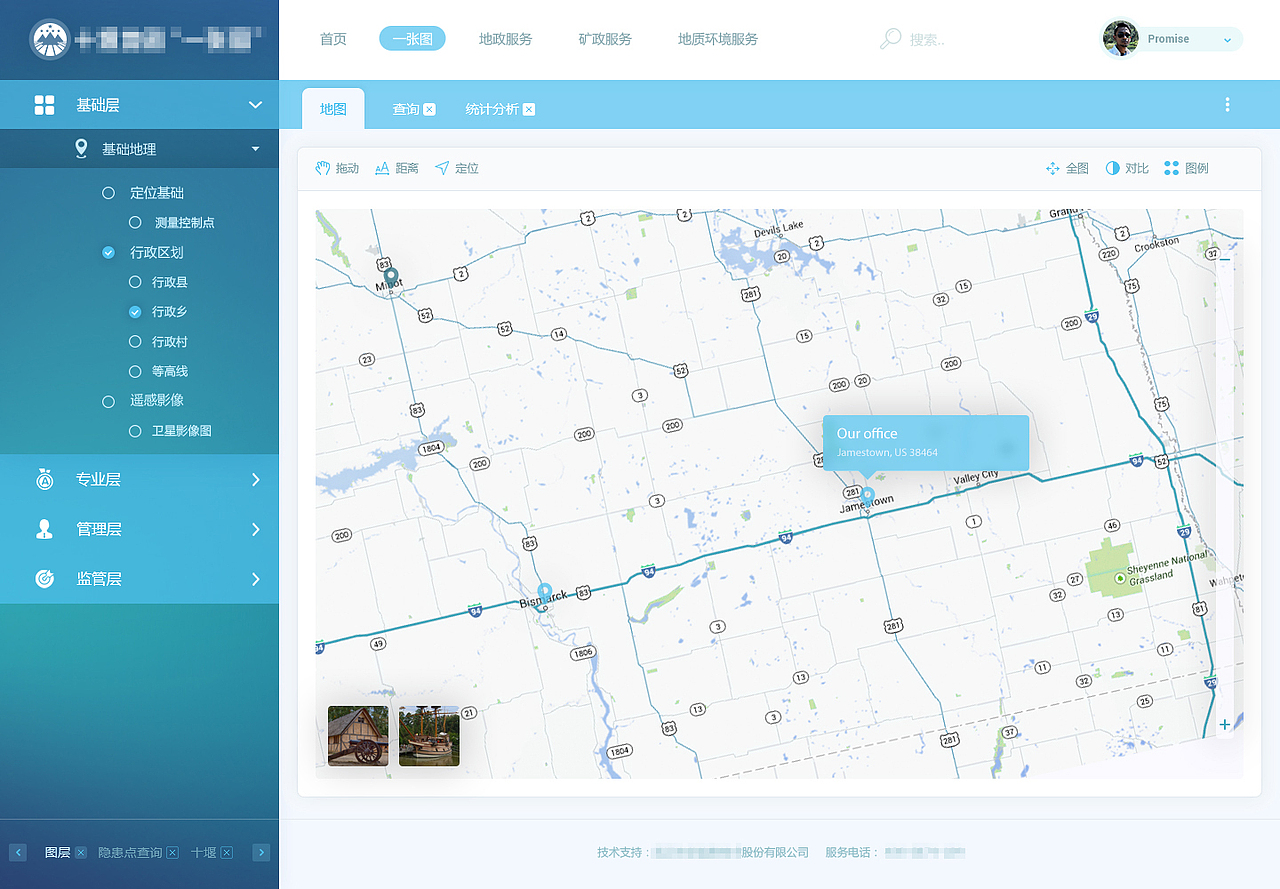The width and height of the screenshot is (1280, 889).
Task: Select the 隐患点查询 bottom tab
Action: 130,853
